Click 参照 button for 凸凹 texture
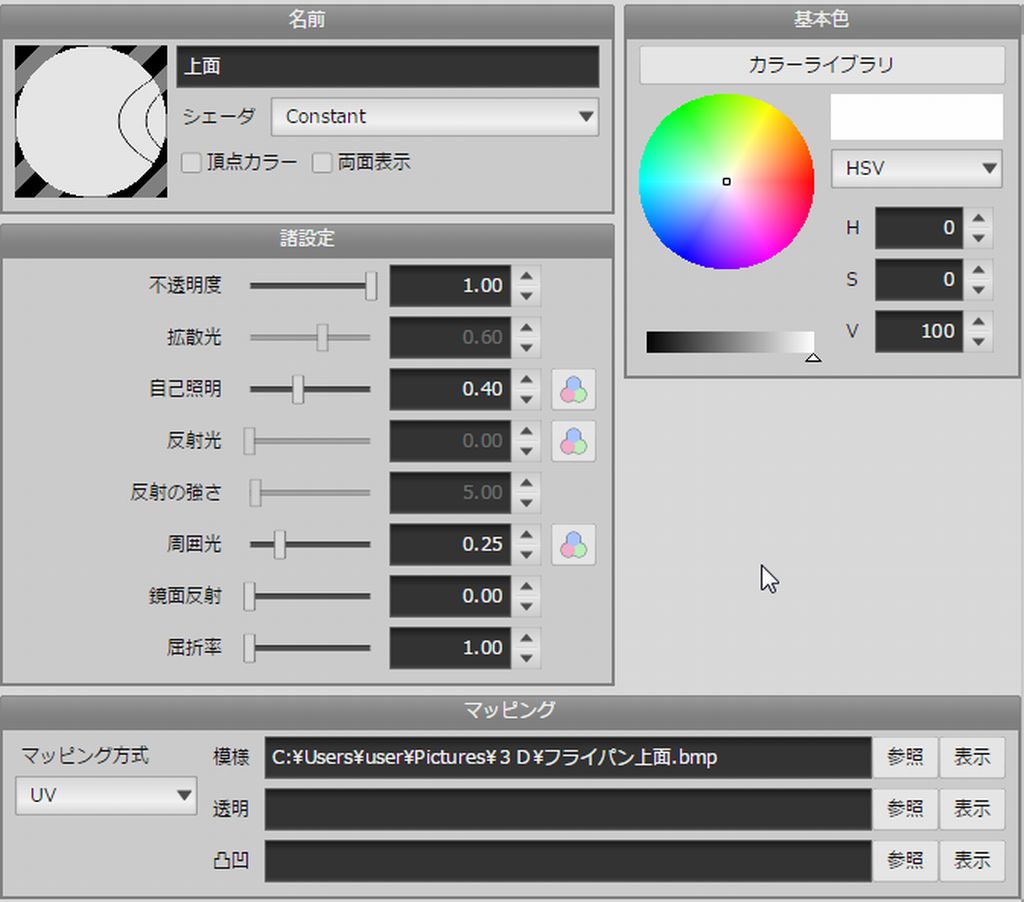Image resolution: width=1024 pixels, height=902 pixels. 905,860
